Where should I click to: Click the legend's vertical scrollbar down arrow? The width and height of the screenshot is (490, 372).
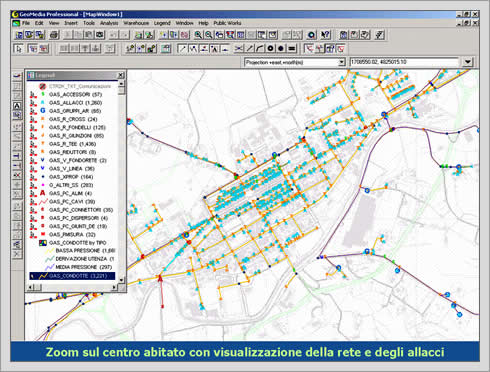(121, 280)
